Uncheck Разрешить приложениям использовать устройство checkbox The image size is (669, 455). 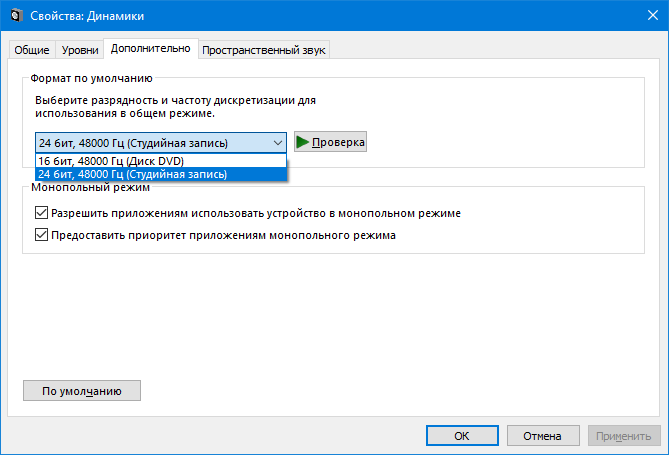[x=41, y=213]
